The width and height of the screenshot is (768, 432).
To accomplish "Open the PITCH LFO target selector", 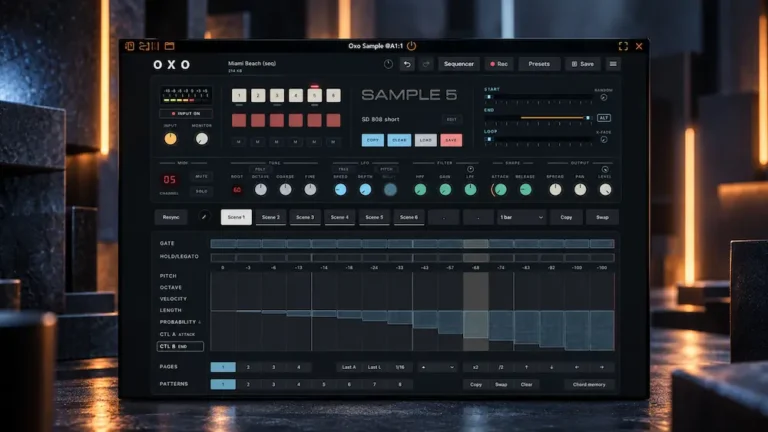I will (x=386, y=169).
